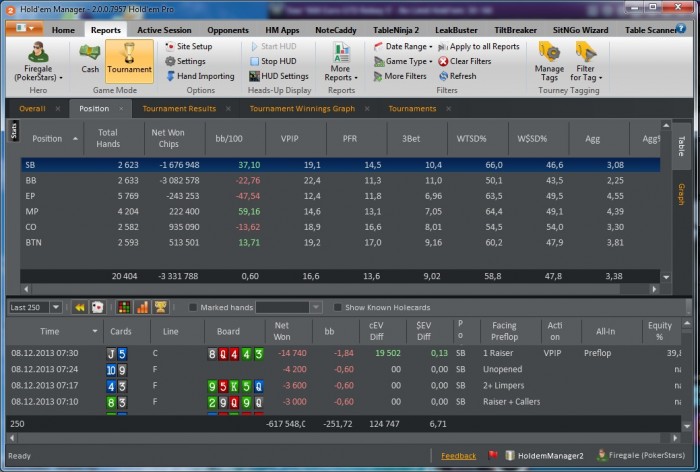Open the TiltBreaker tab
This screenshot has height=472, width=700.
coord(515,30)
